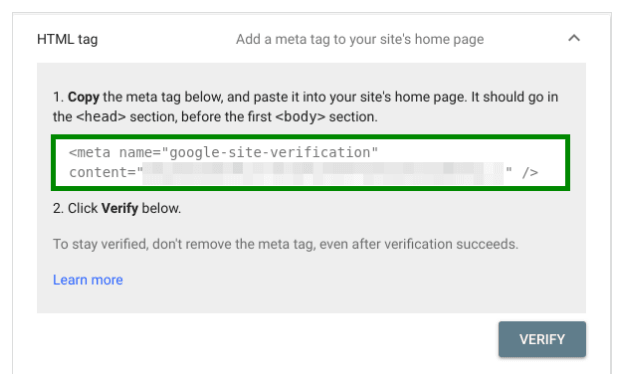Click the 'even after verification succeeds' phrase
619x374 pixels.
click(x=418, y=244)
